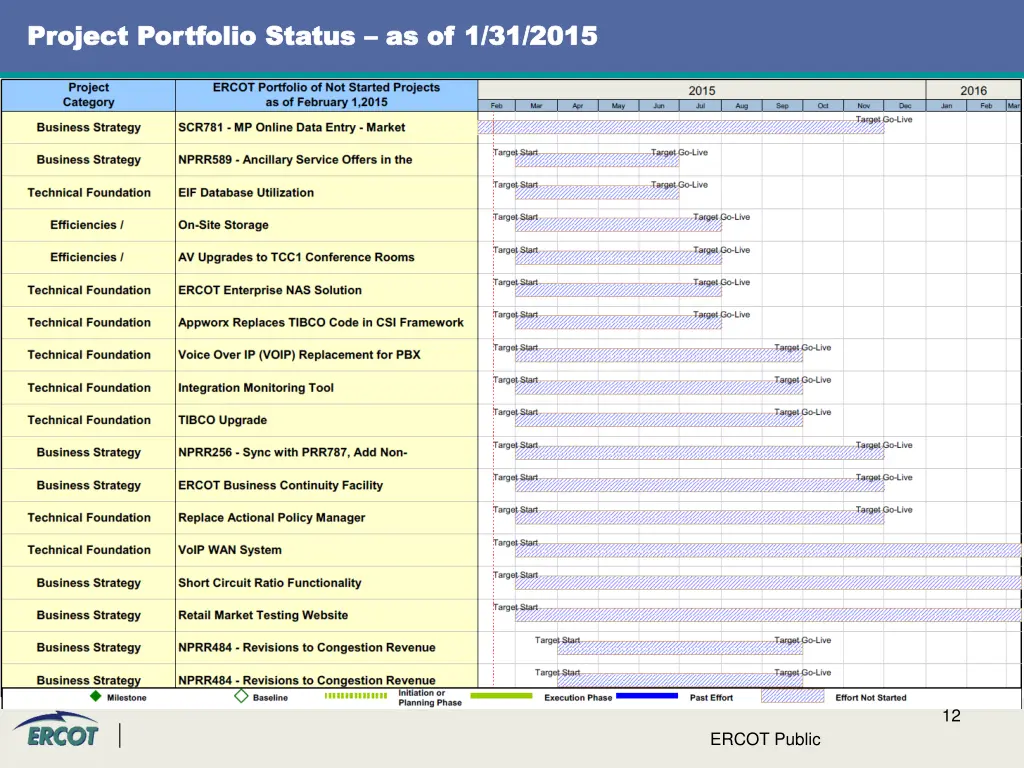Viewport: 1024px width, 768px height.
Task: Click the Nov month header
Action: tap(863, 105)
